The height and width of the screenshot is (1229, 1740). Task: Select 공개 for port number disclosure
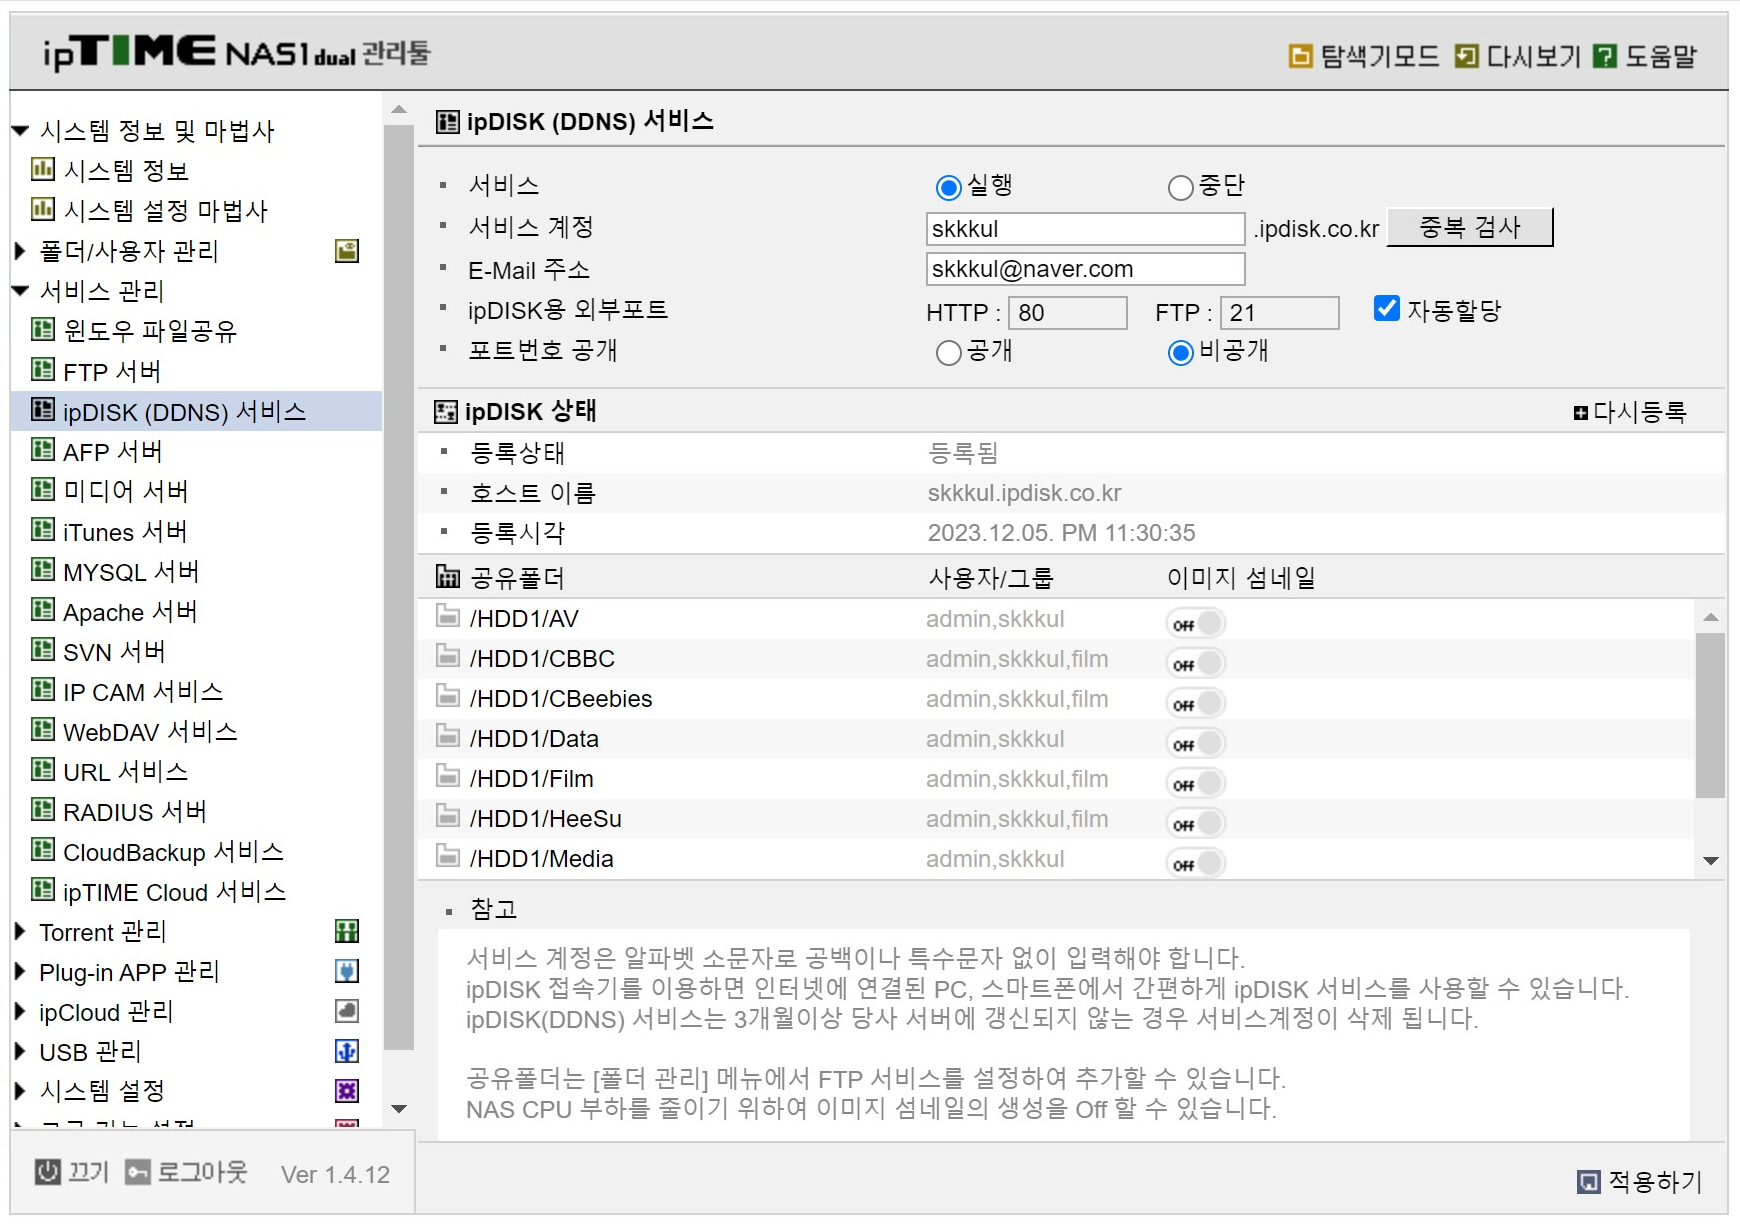[948, 353]
